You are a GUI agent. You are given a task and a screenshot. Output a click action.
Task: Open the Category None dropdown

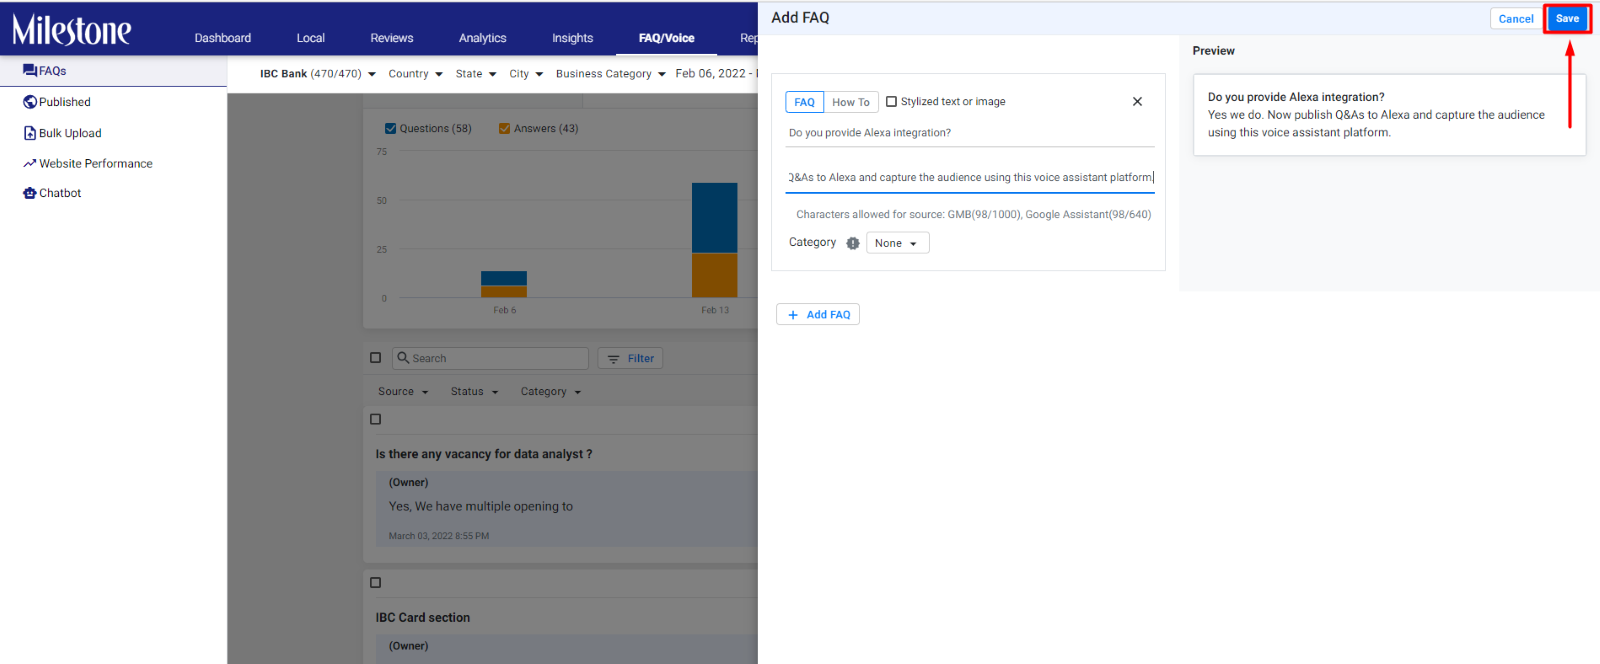pos(897,243)
